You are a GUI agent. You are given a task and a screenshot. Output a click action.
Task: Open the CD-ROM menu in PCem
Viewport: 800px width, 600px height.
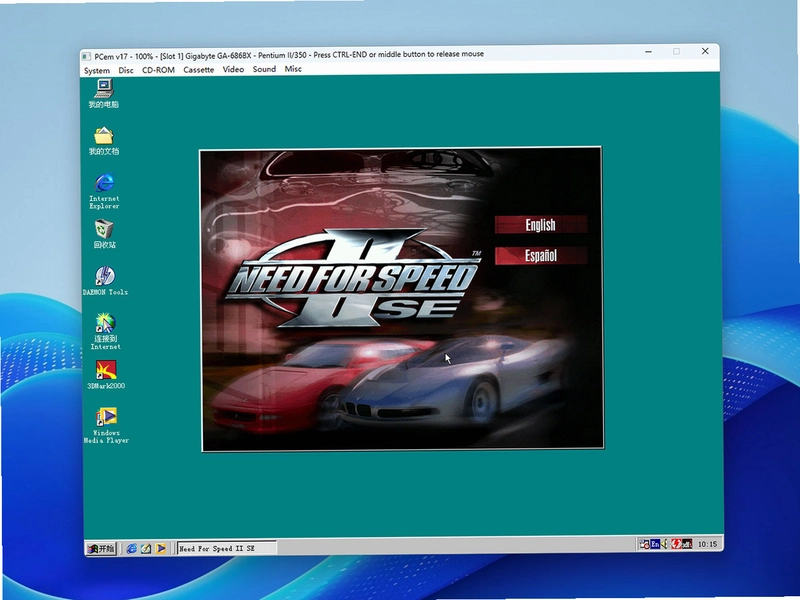point(158,70)
